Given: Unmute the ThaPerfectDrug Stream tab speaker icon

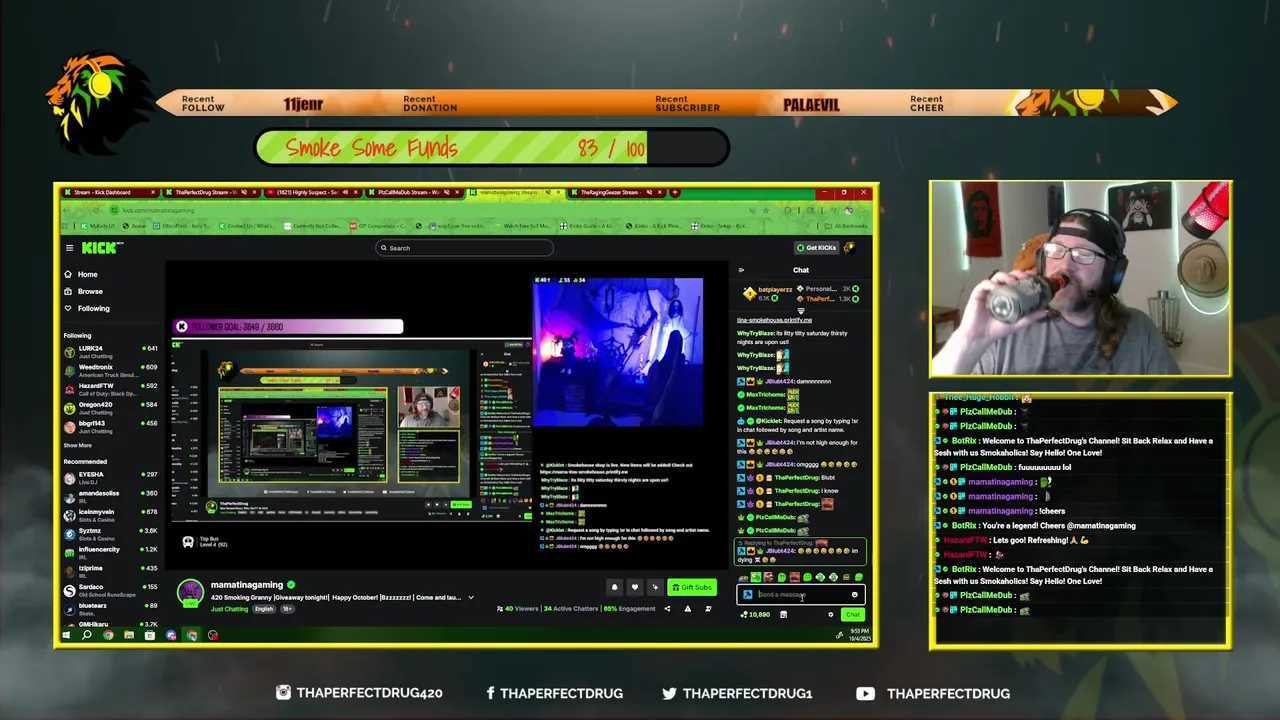Looking at the screenshot, I should pos(243,192).
